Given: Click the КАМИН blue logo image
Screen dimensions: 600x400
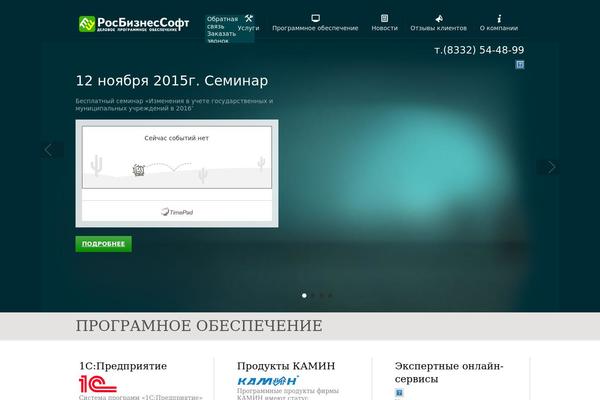Looking at the screenshot, I should pos(267,380).
